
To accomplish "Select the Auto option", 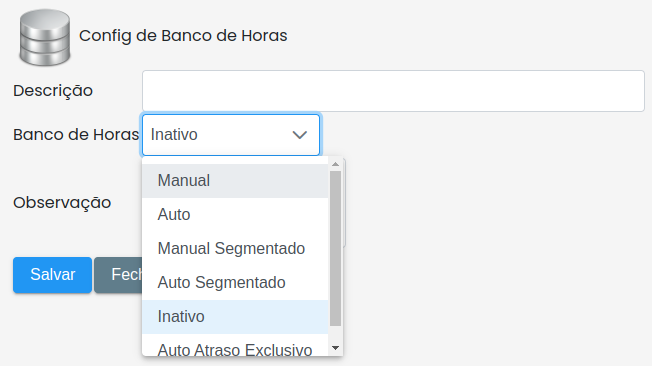I will click(235, 215).
